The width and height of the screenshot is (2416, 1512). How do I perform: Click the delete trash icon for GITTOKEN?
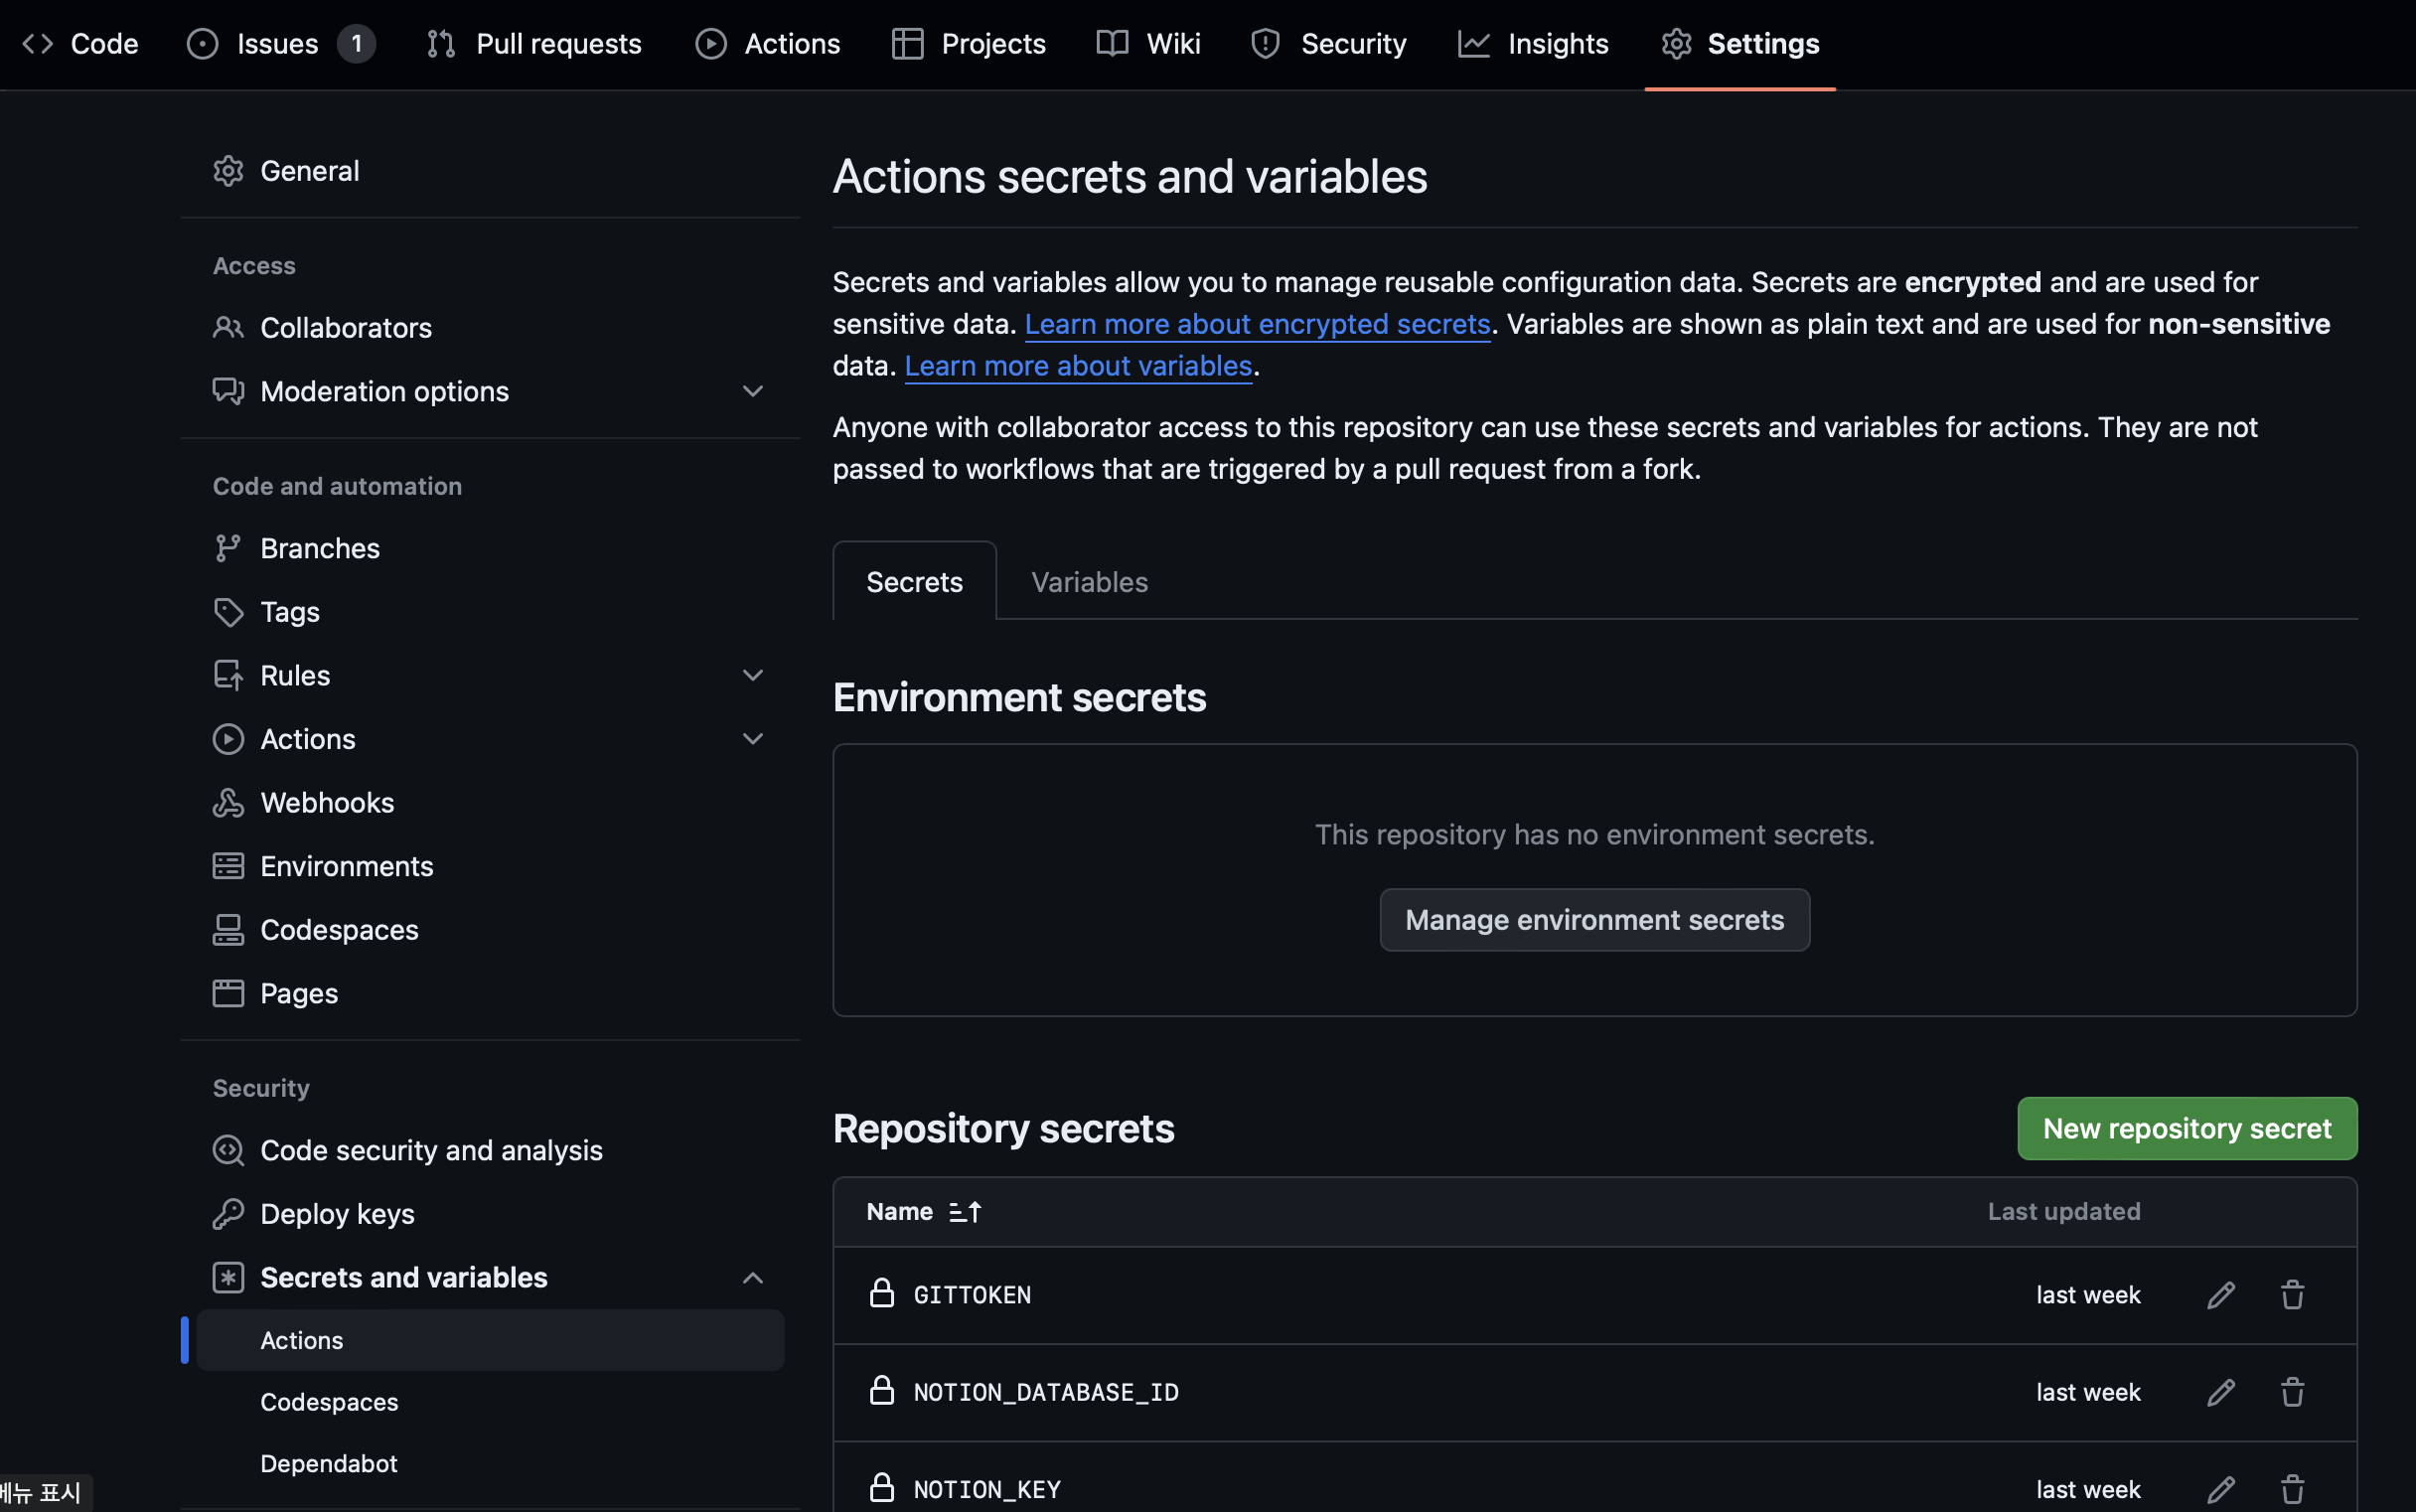2292,1295
